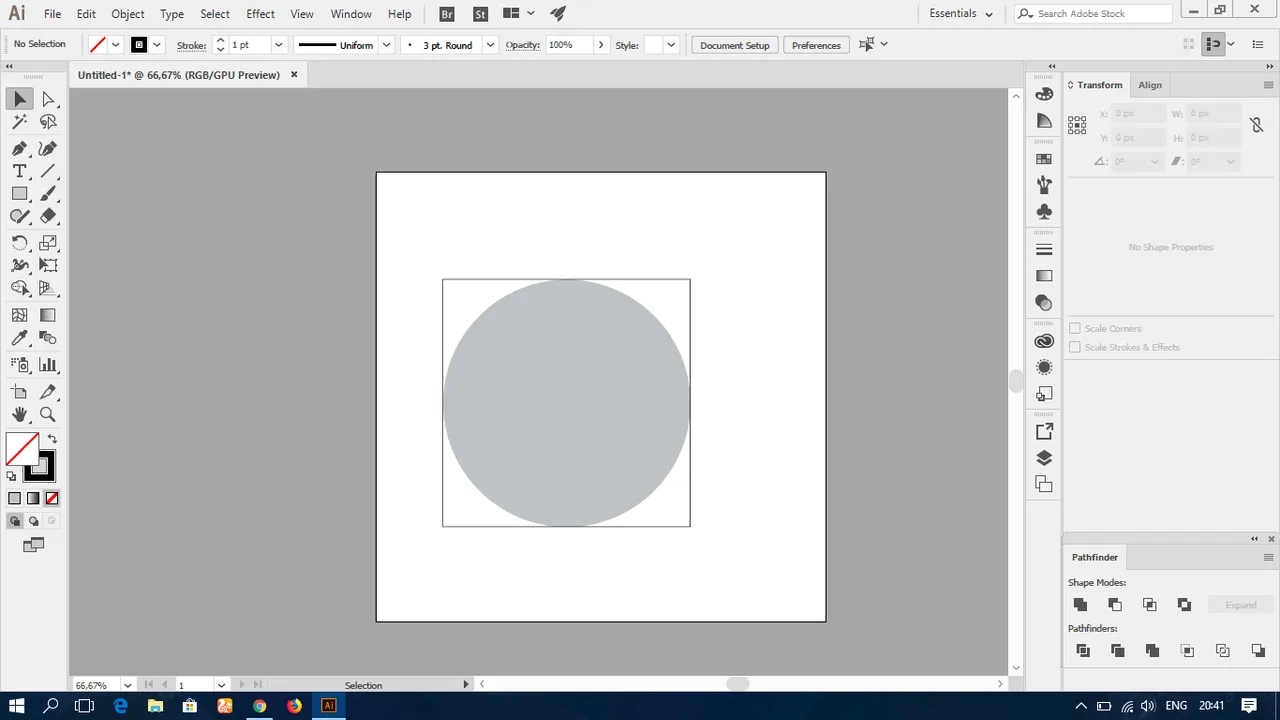Image resolution: width=1280 pixels, height=720 pixels.
Task: Open the Layers panel icon
Action: [1044, 458]
